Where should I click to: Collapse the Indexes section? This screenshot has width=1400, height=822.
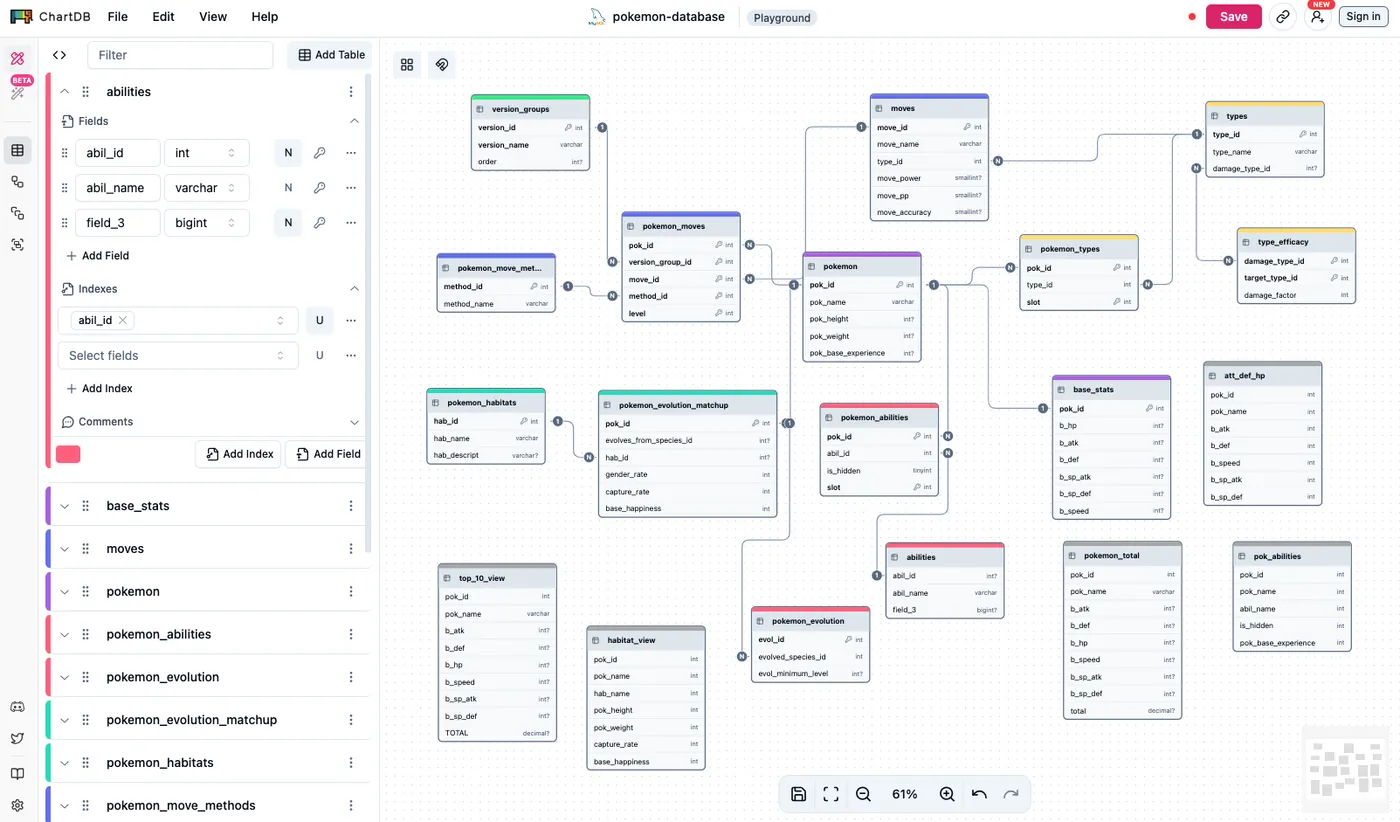(354, 289)
